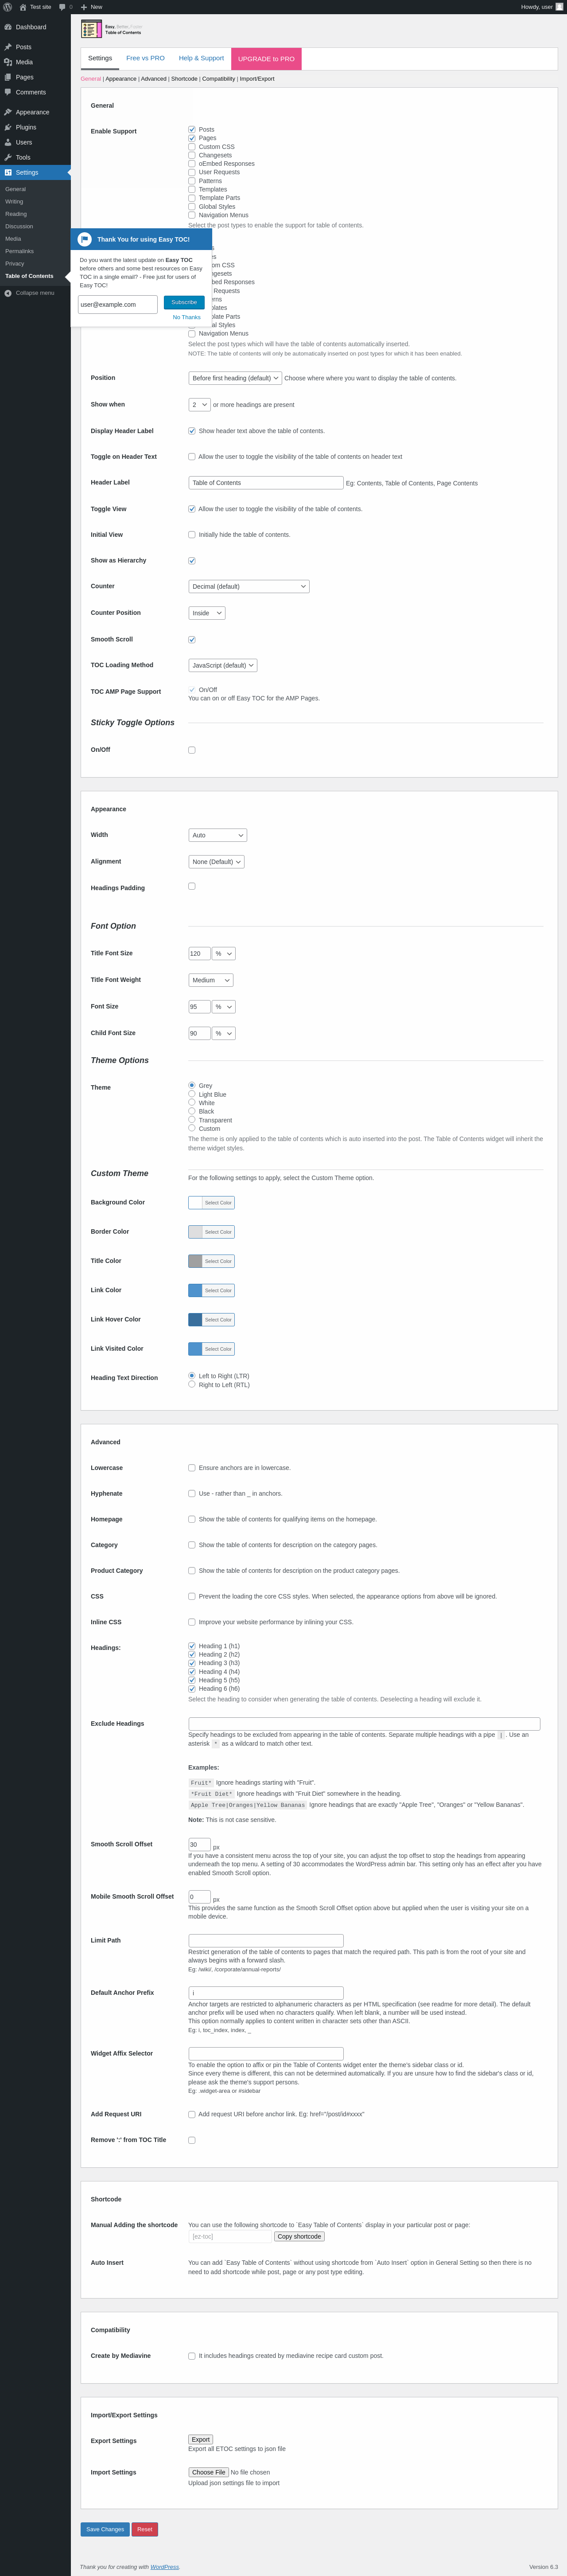Click New in the admin bar
This screenshot has height=2576, width=567.
(91, 7)
